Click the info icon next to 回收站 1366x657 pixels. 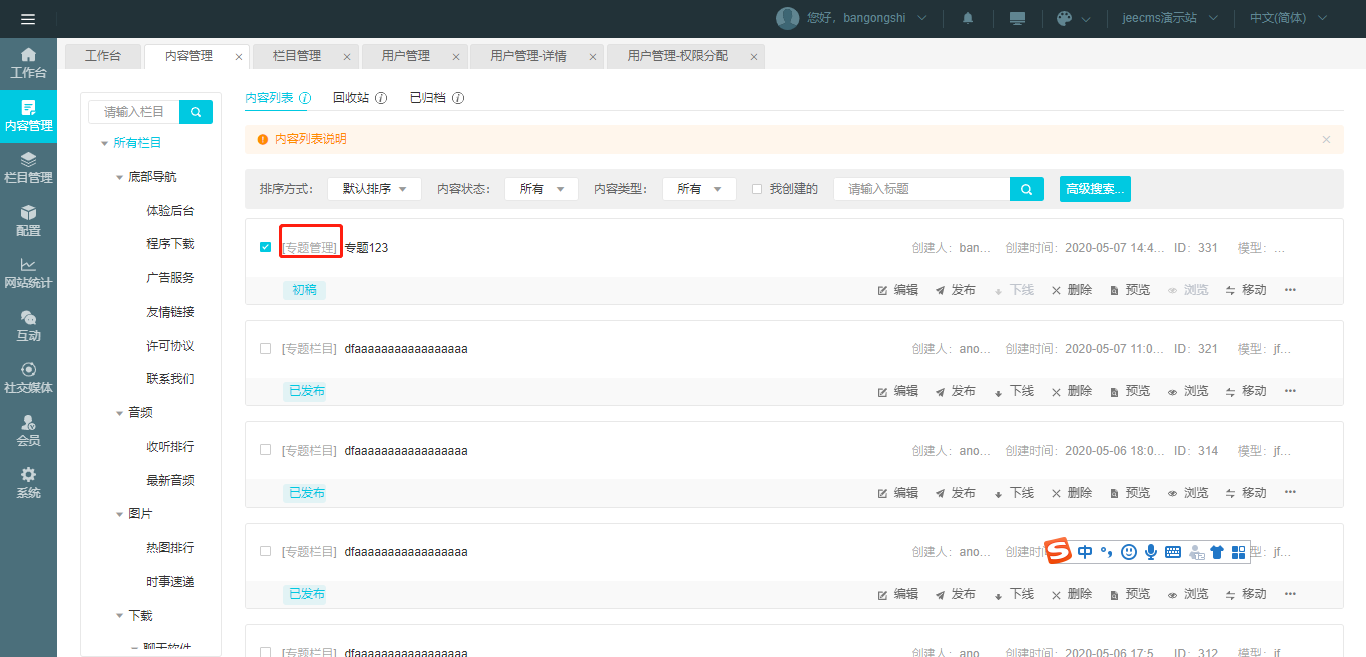(380, 98)
